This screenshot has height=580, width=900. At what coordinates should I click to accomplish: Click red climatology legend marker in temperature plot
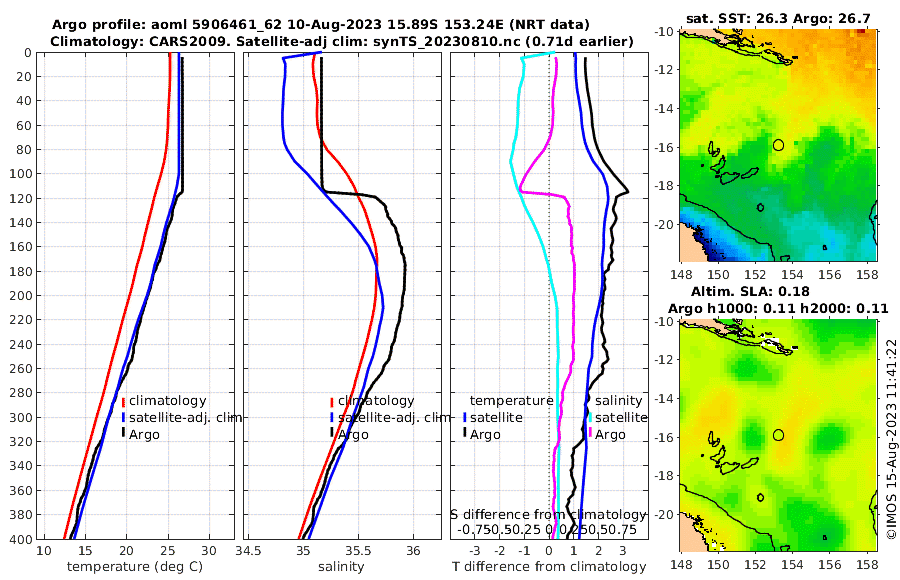coord(123,401)
